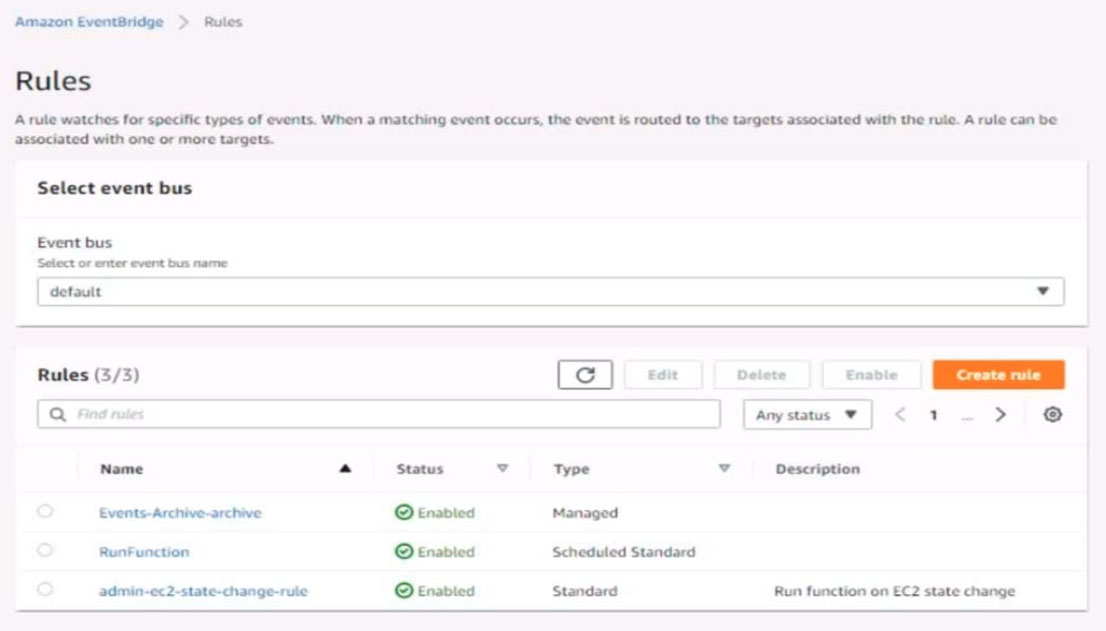The image size is (1106, 631).
Task: Go to previous page of rules
Action: [x=900, y=415]
